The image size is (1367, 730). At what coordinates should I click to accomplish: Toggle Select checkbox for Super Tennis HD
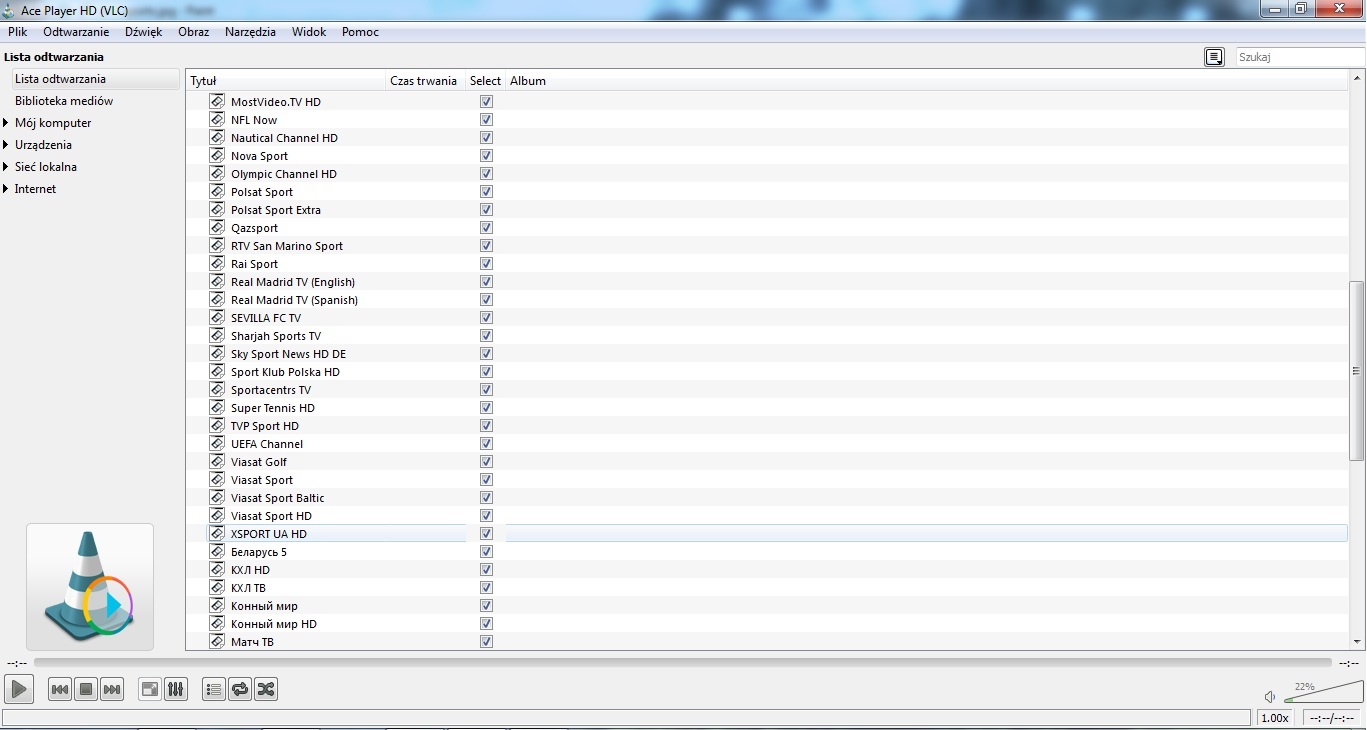tap(486, 408)
